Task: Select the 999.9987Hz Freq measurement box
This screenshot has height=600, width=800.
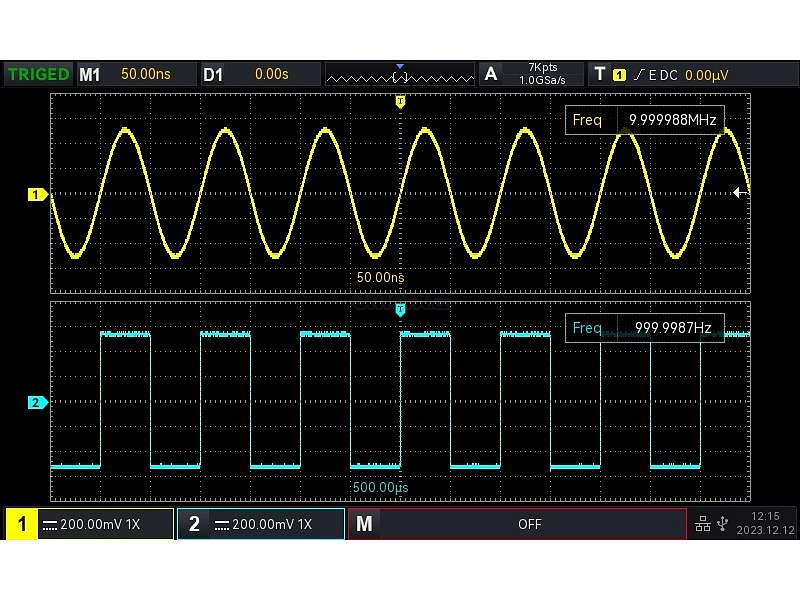Action: coord(644,328)
